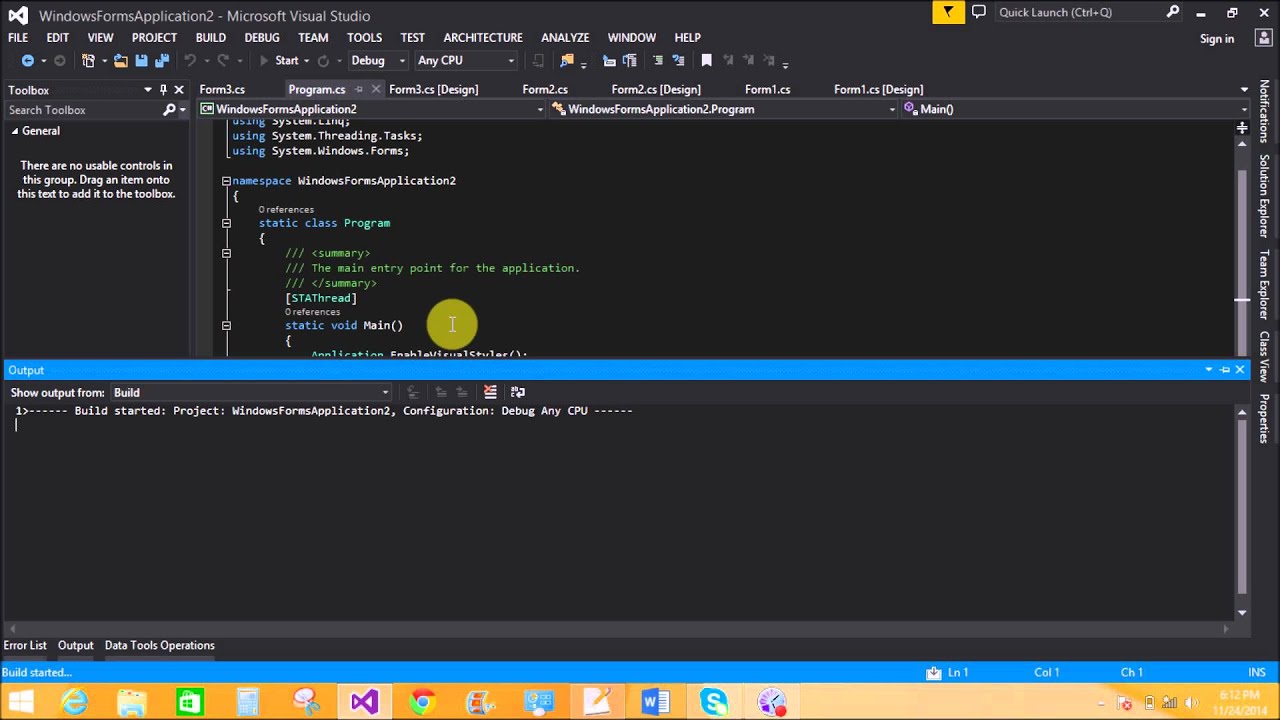The height and width of the screenshot is (720, 1280).
Task: Click the Find in Files toolbar icon
Action: (x=567, y=61)
